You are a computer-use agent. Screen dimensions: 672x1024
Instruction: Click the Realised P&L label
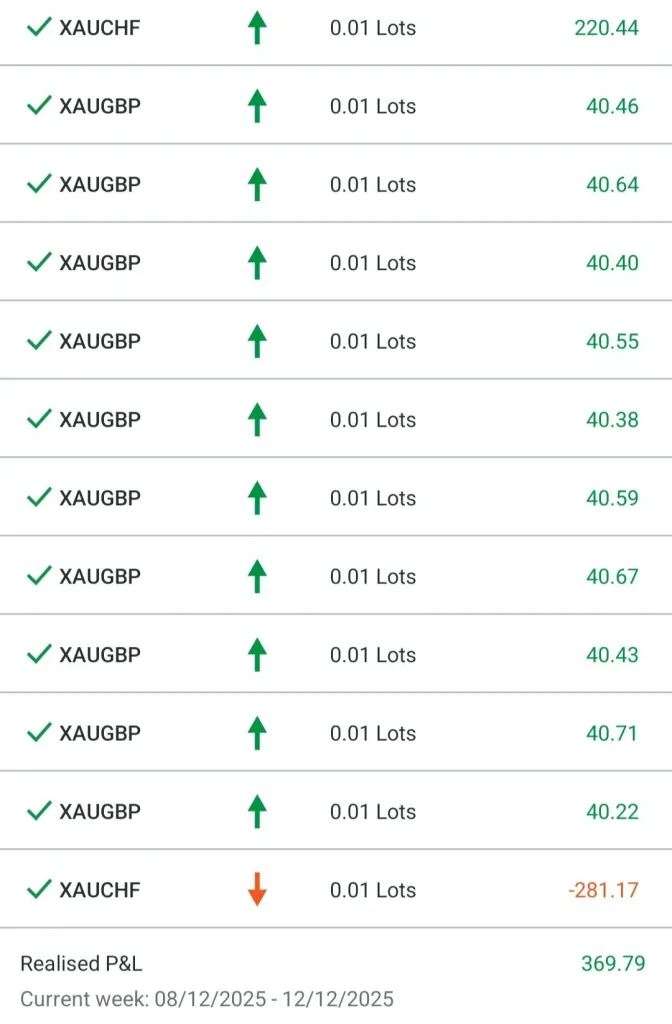point(81,964)
